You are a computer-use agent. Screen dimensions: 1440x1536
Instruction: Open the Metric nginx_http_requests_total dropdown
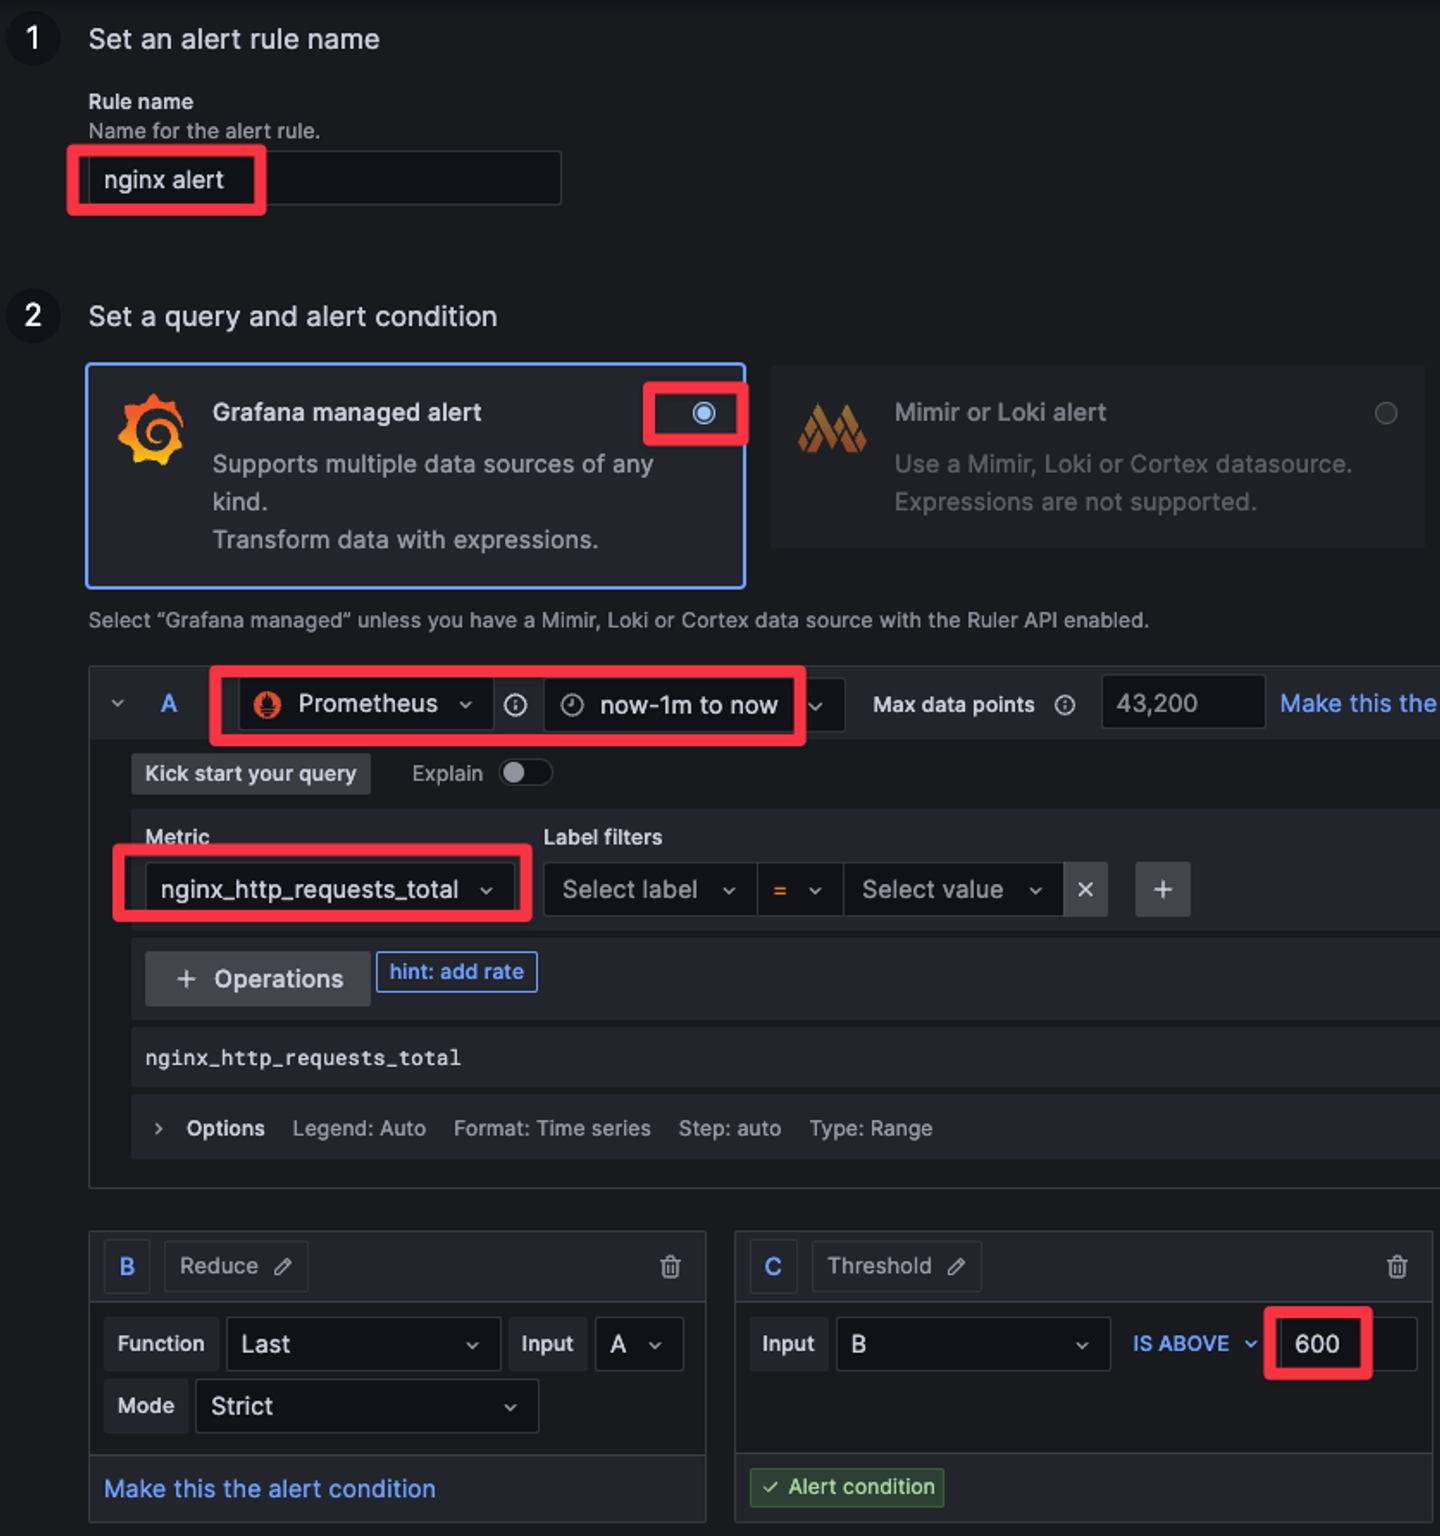(x=330, y=889)
